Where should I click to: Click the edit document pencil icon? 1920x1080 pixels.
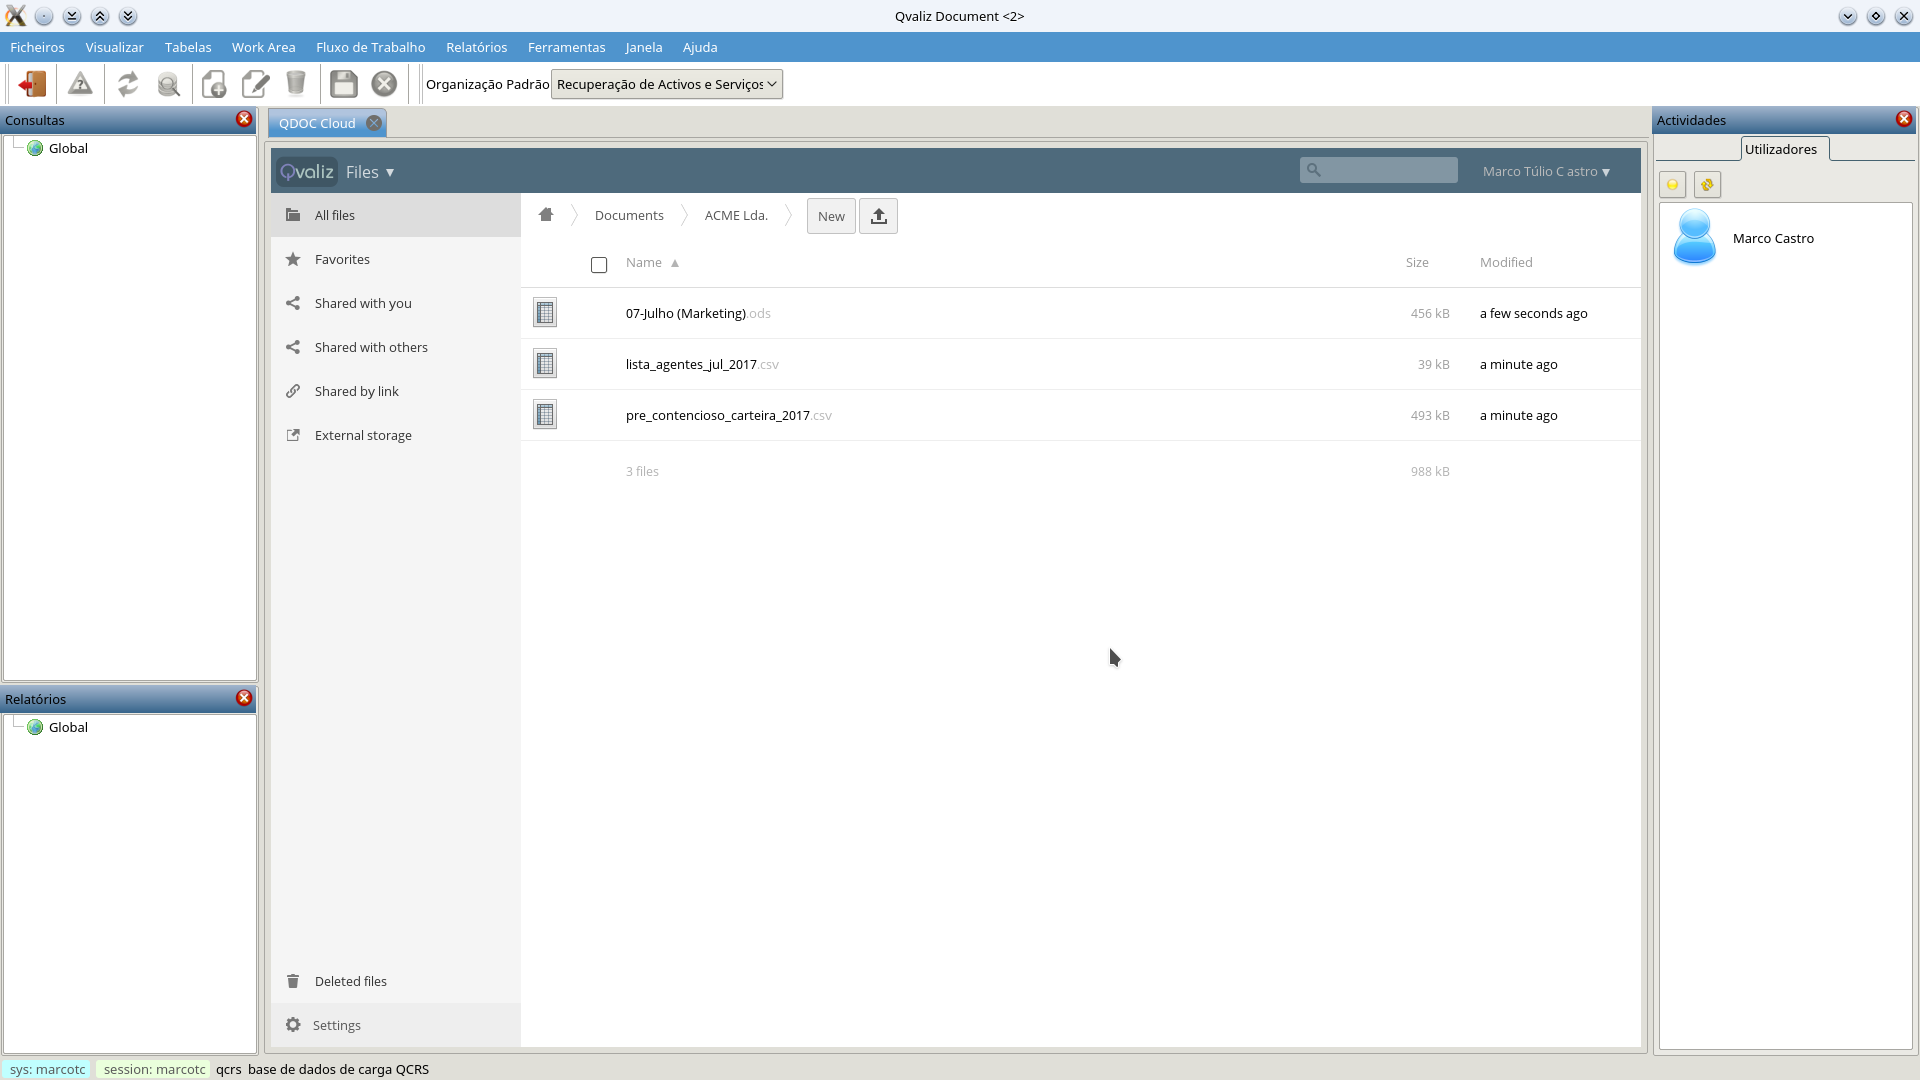click(256, 84)
